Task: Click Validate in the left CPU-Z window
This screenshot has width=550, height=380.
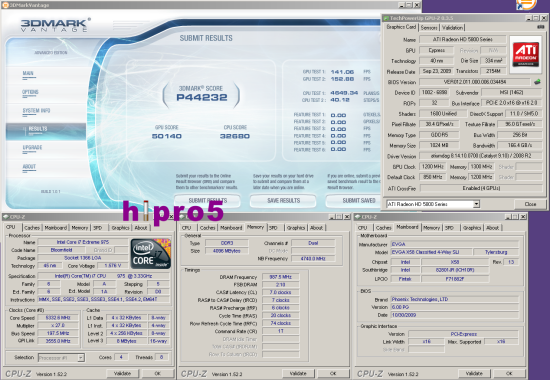Action: click(x=122, y=373)
